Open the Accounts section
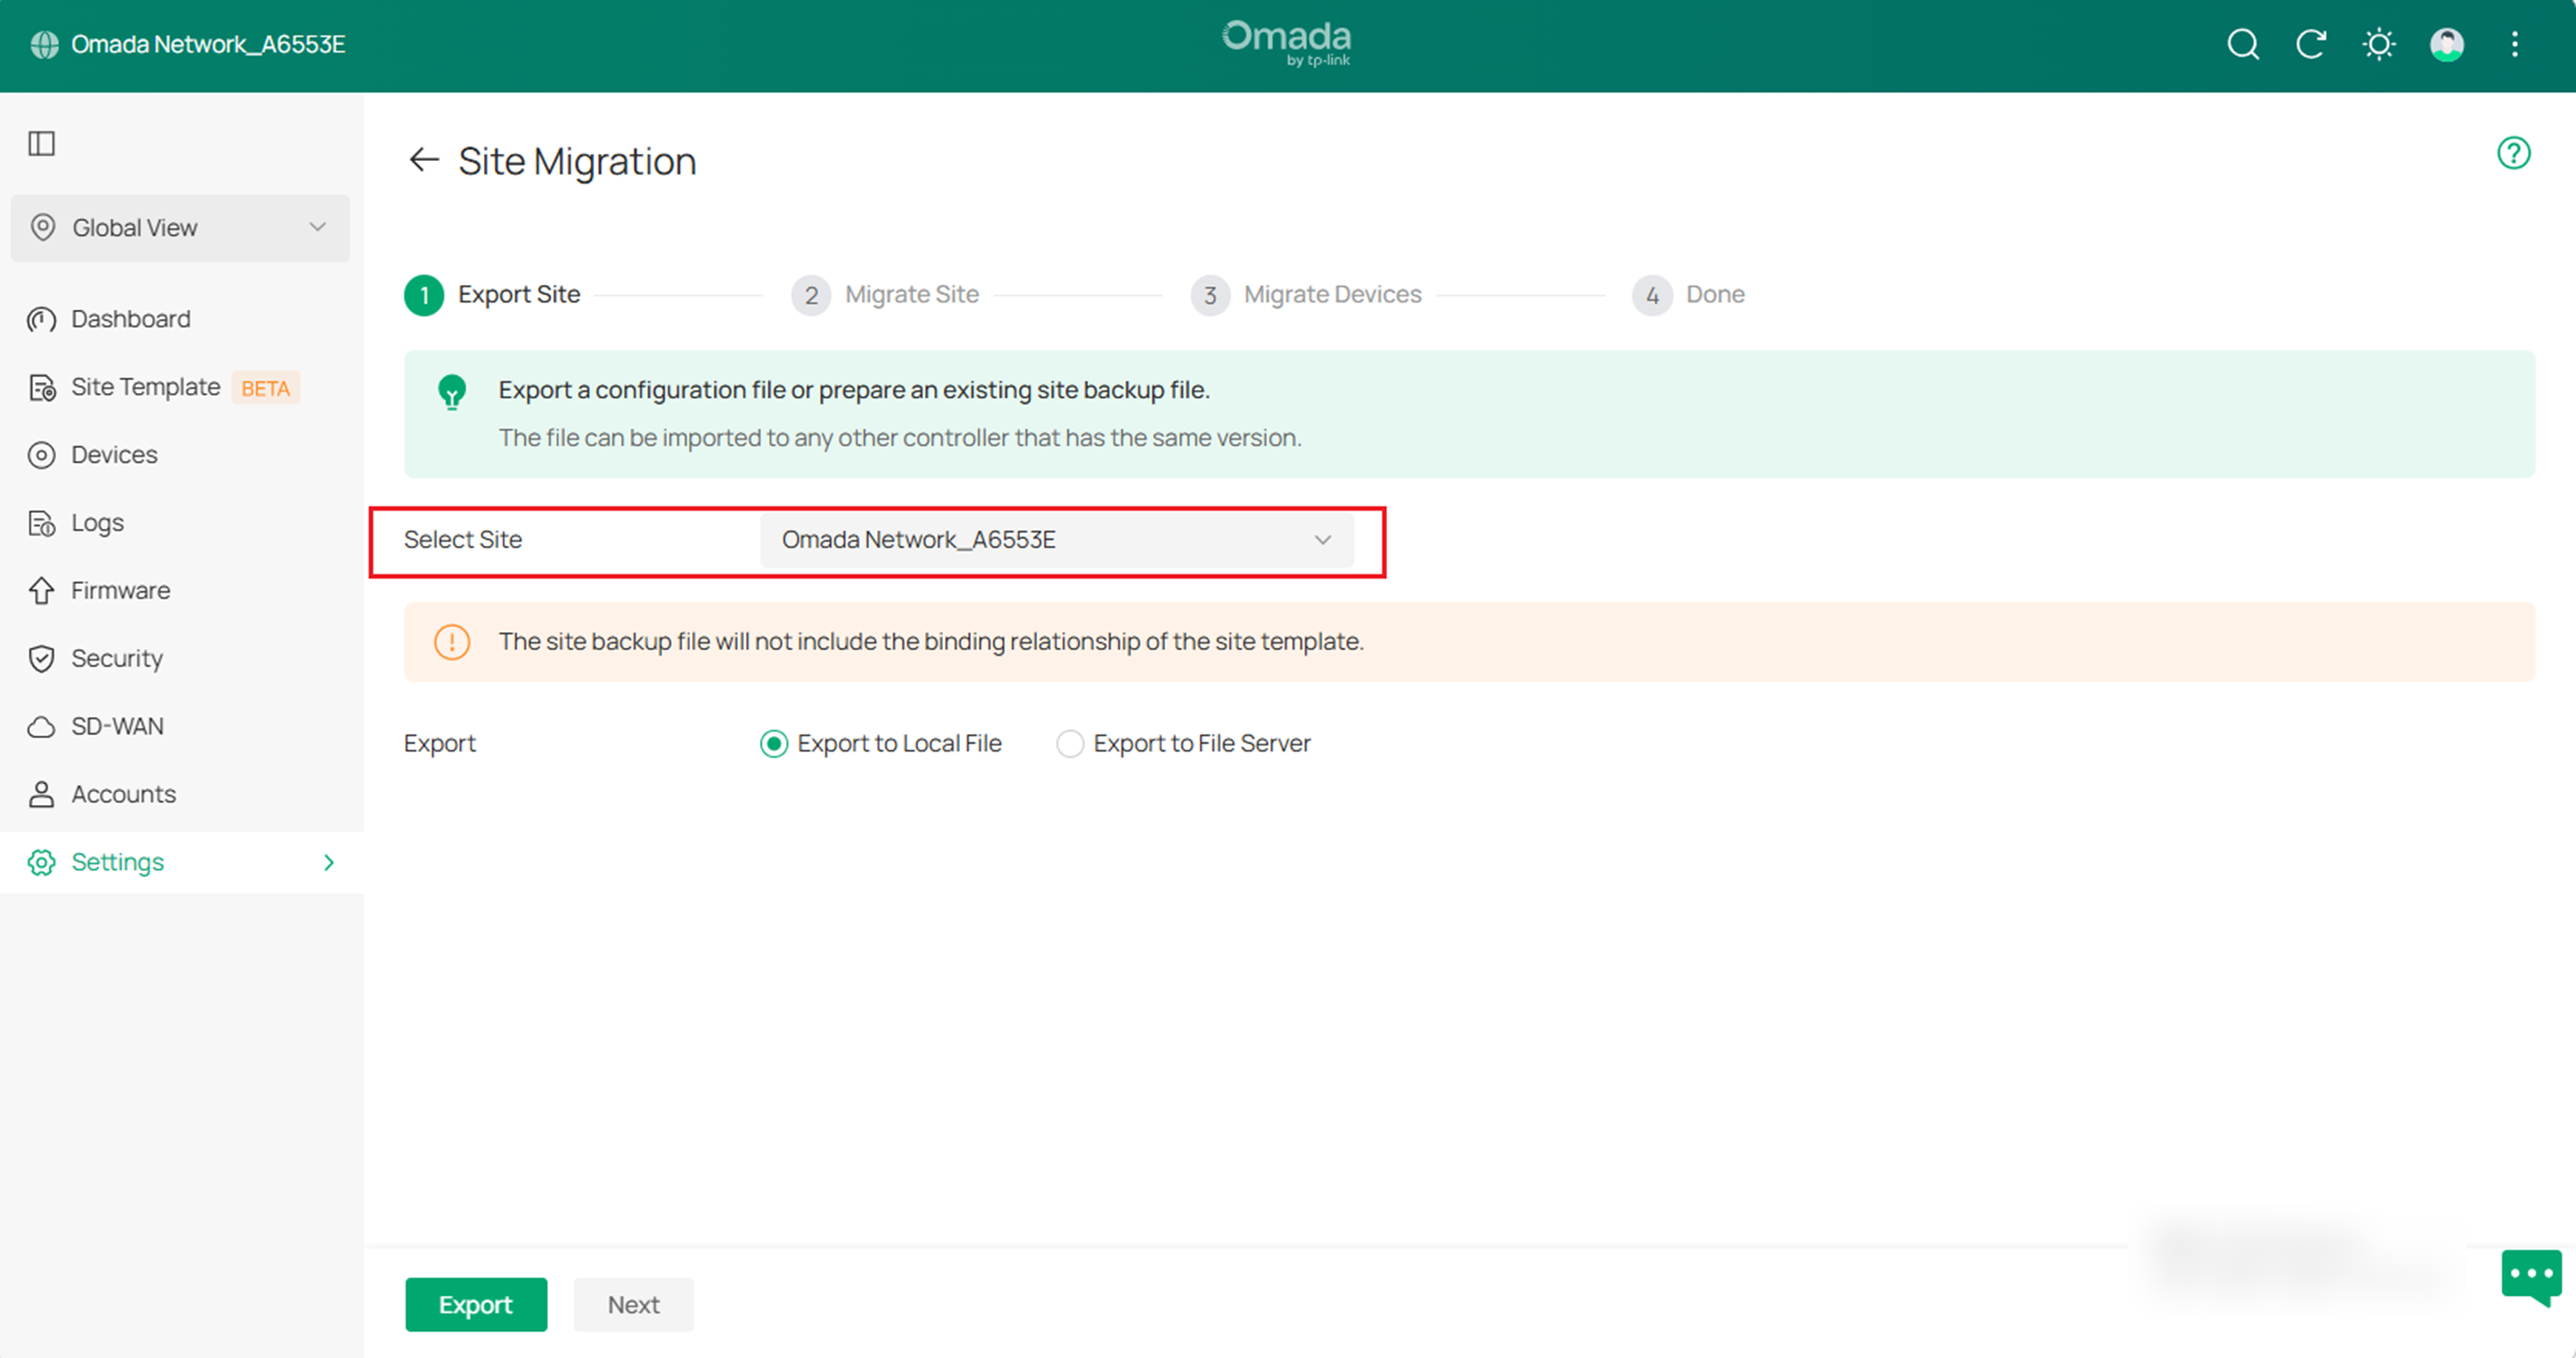The height and width of the screenshot is (1358, 2576). 123,793
